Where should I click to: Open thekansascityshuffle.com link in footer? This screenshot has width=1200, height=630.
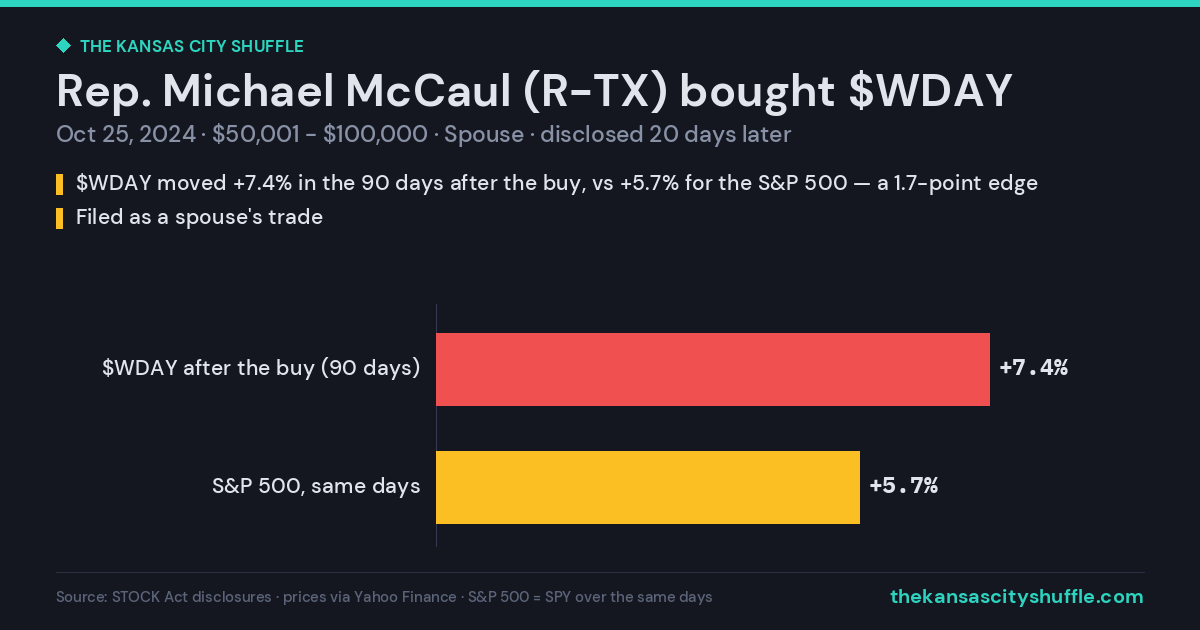pos(1017,597)
